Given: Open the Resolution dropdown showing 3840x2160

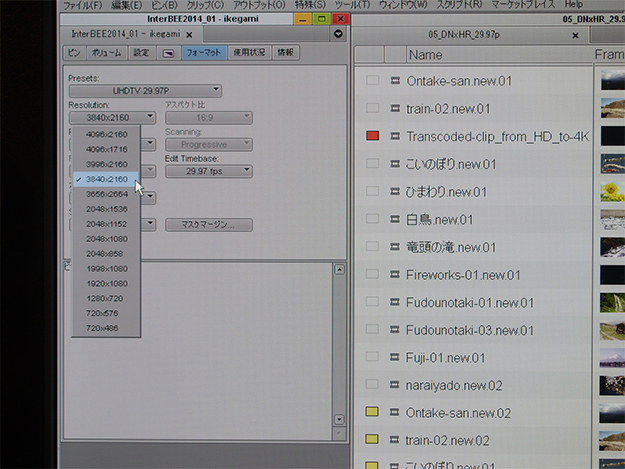Looking at the screenshot, I should coord(112,118).
